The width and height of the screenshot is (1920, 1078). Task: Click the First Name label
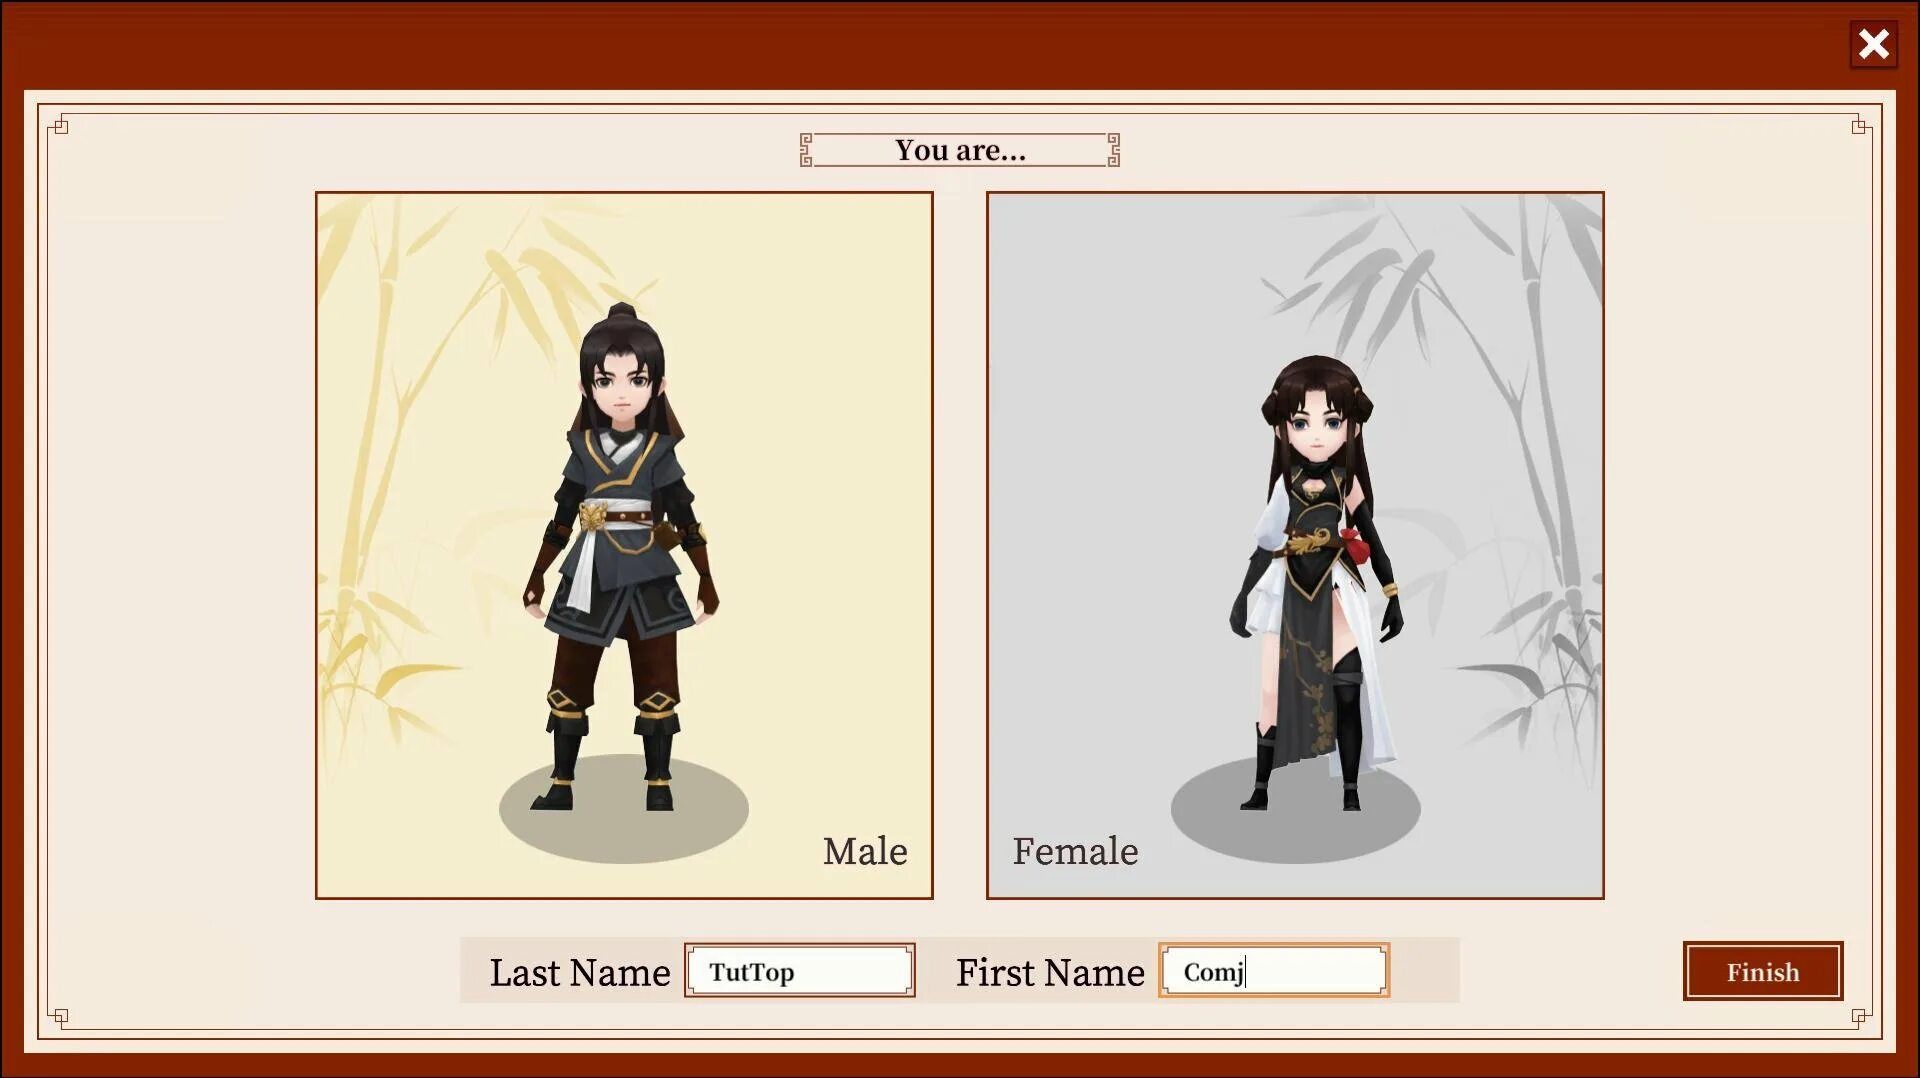pyautogui.click(x=1050, y=972)
